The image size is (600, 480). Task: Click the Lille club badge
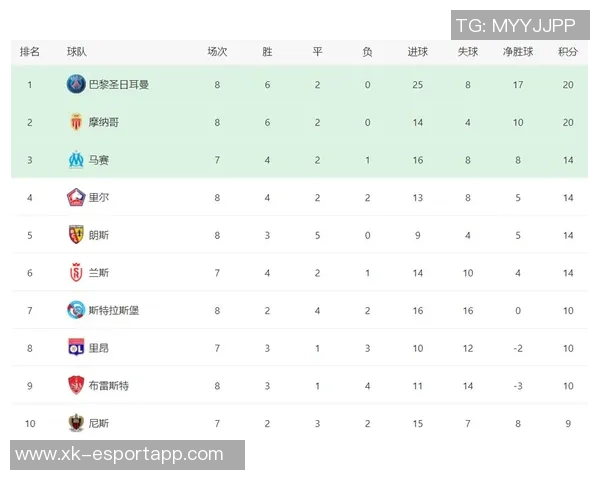click(77, 197)
